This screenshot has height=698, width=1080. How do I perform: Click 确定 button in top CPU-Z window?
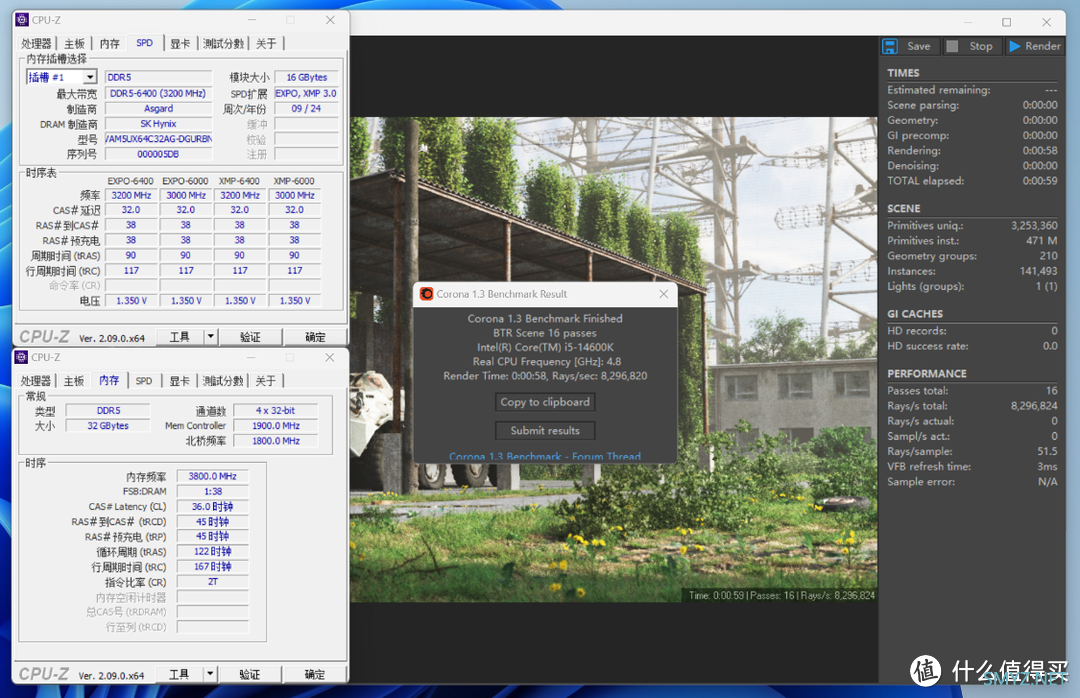(x=315, y=336)
